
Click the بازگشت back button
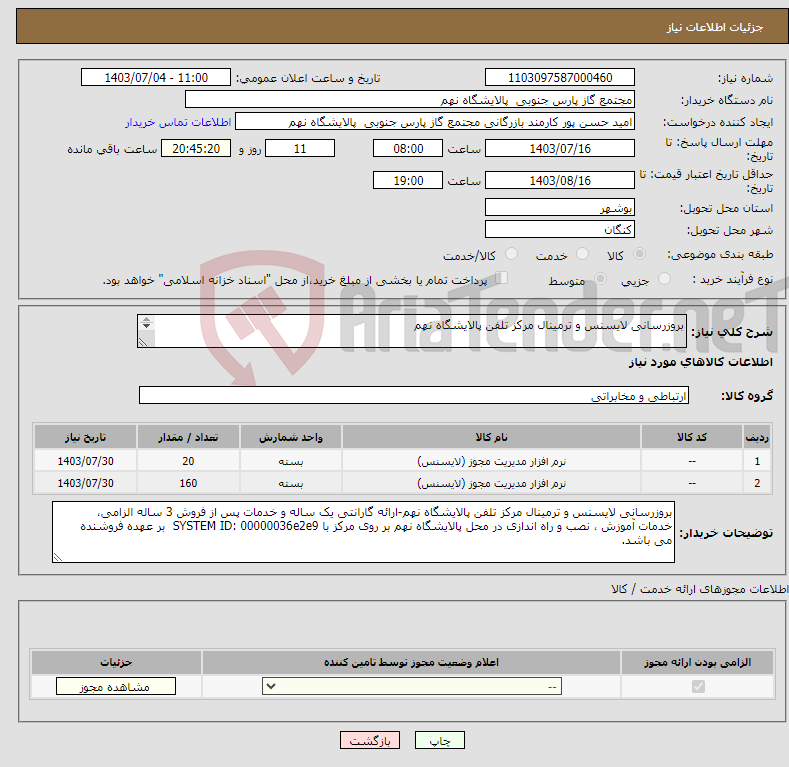click(370, 740)
